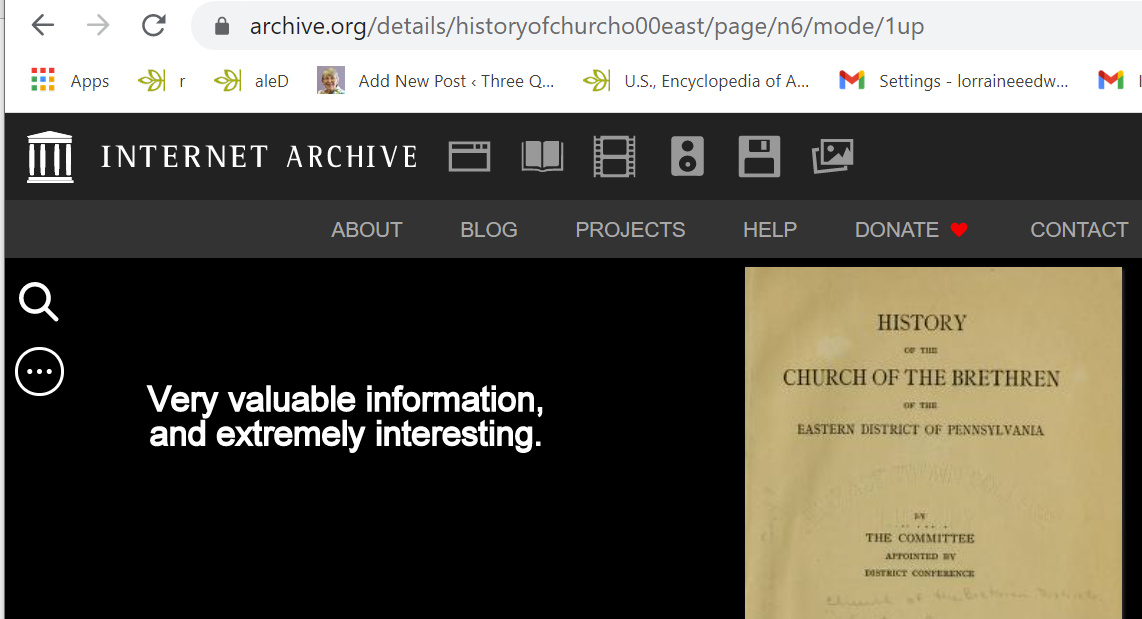Click the DONATE link with heart
The image size is (1142, 619).
coord(911,230)
